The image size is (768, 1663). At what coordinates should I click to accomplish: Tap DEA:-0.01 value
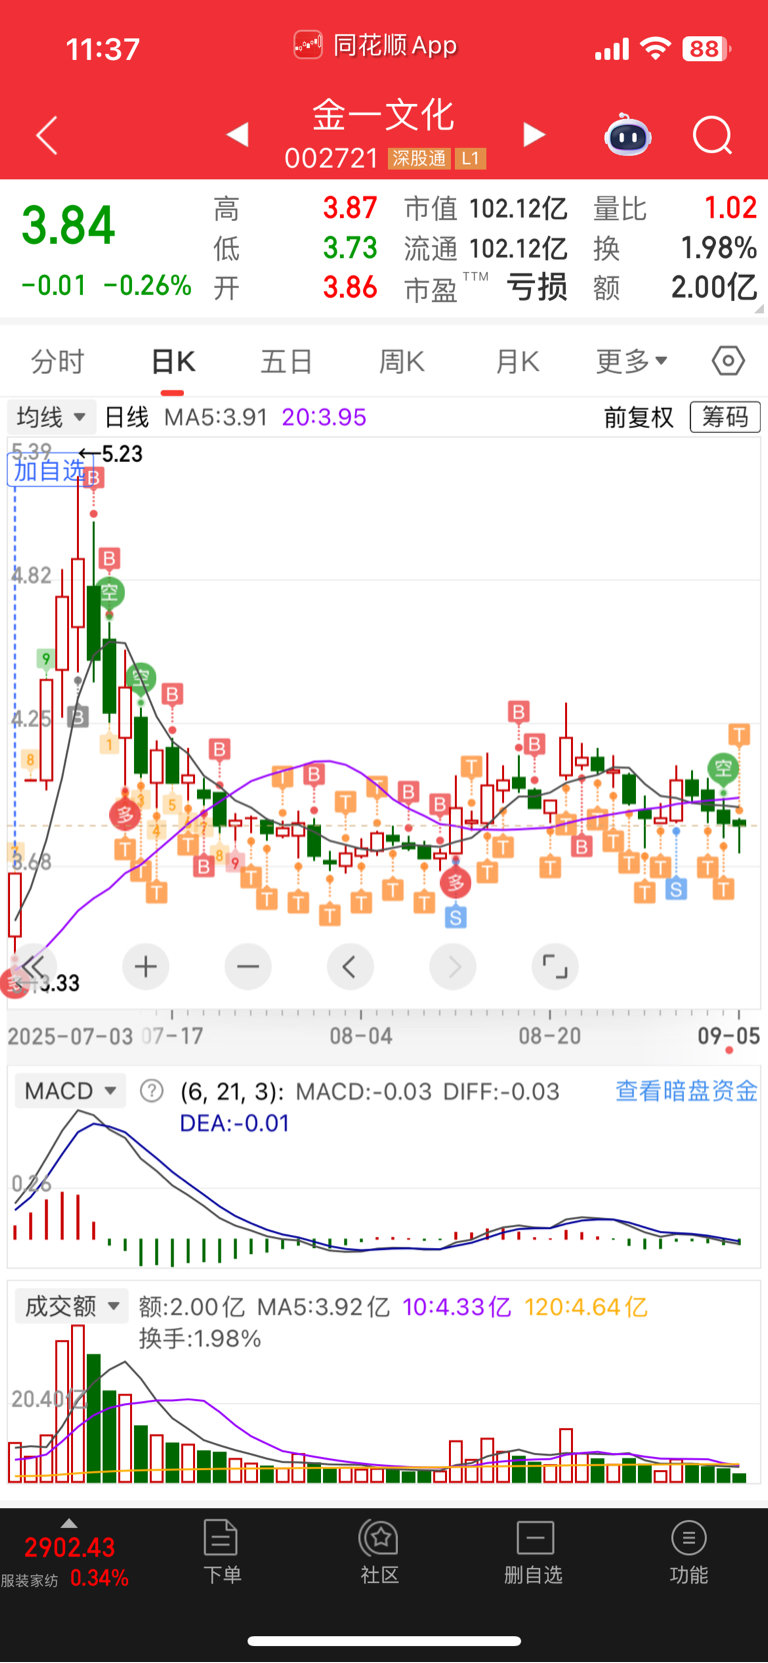coord(235,1123)
